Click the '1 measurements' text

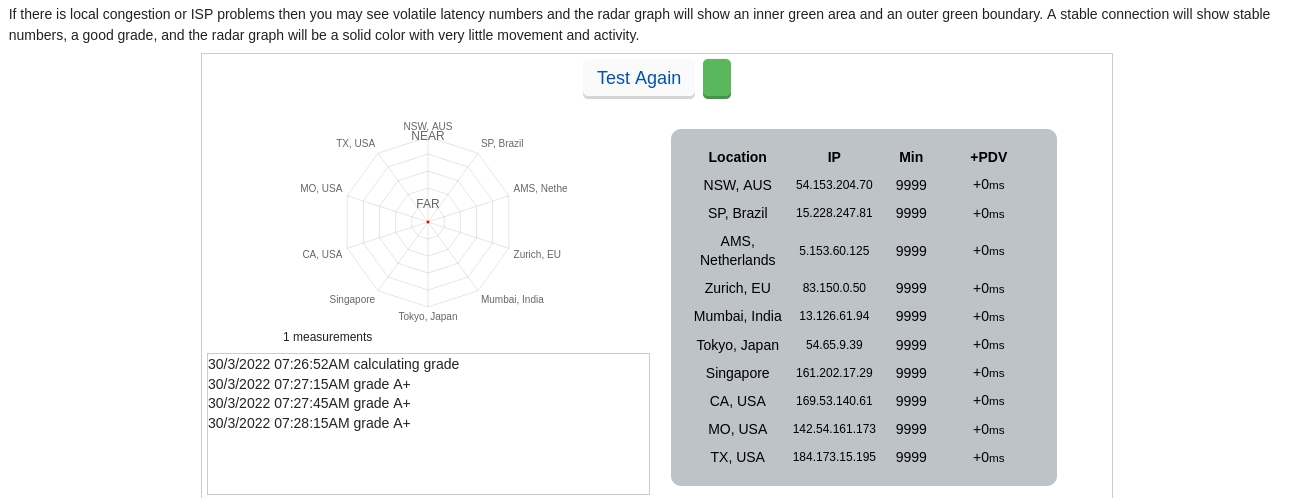[x=327, y=337]
